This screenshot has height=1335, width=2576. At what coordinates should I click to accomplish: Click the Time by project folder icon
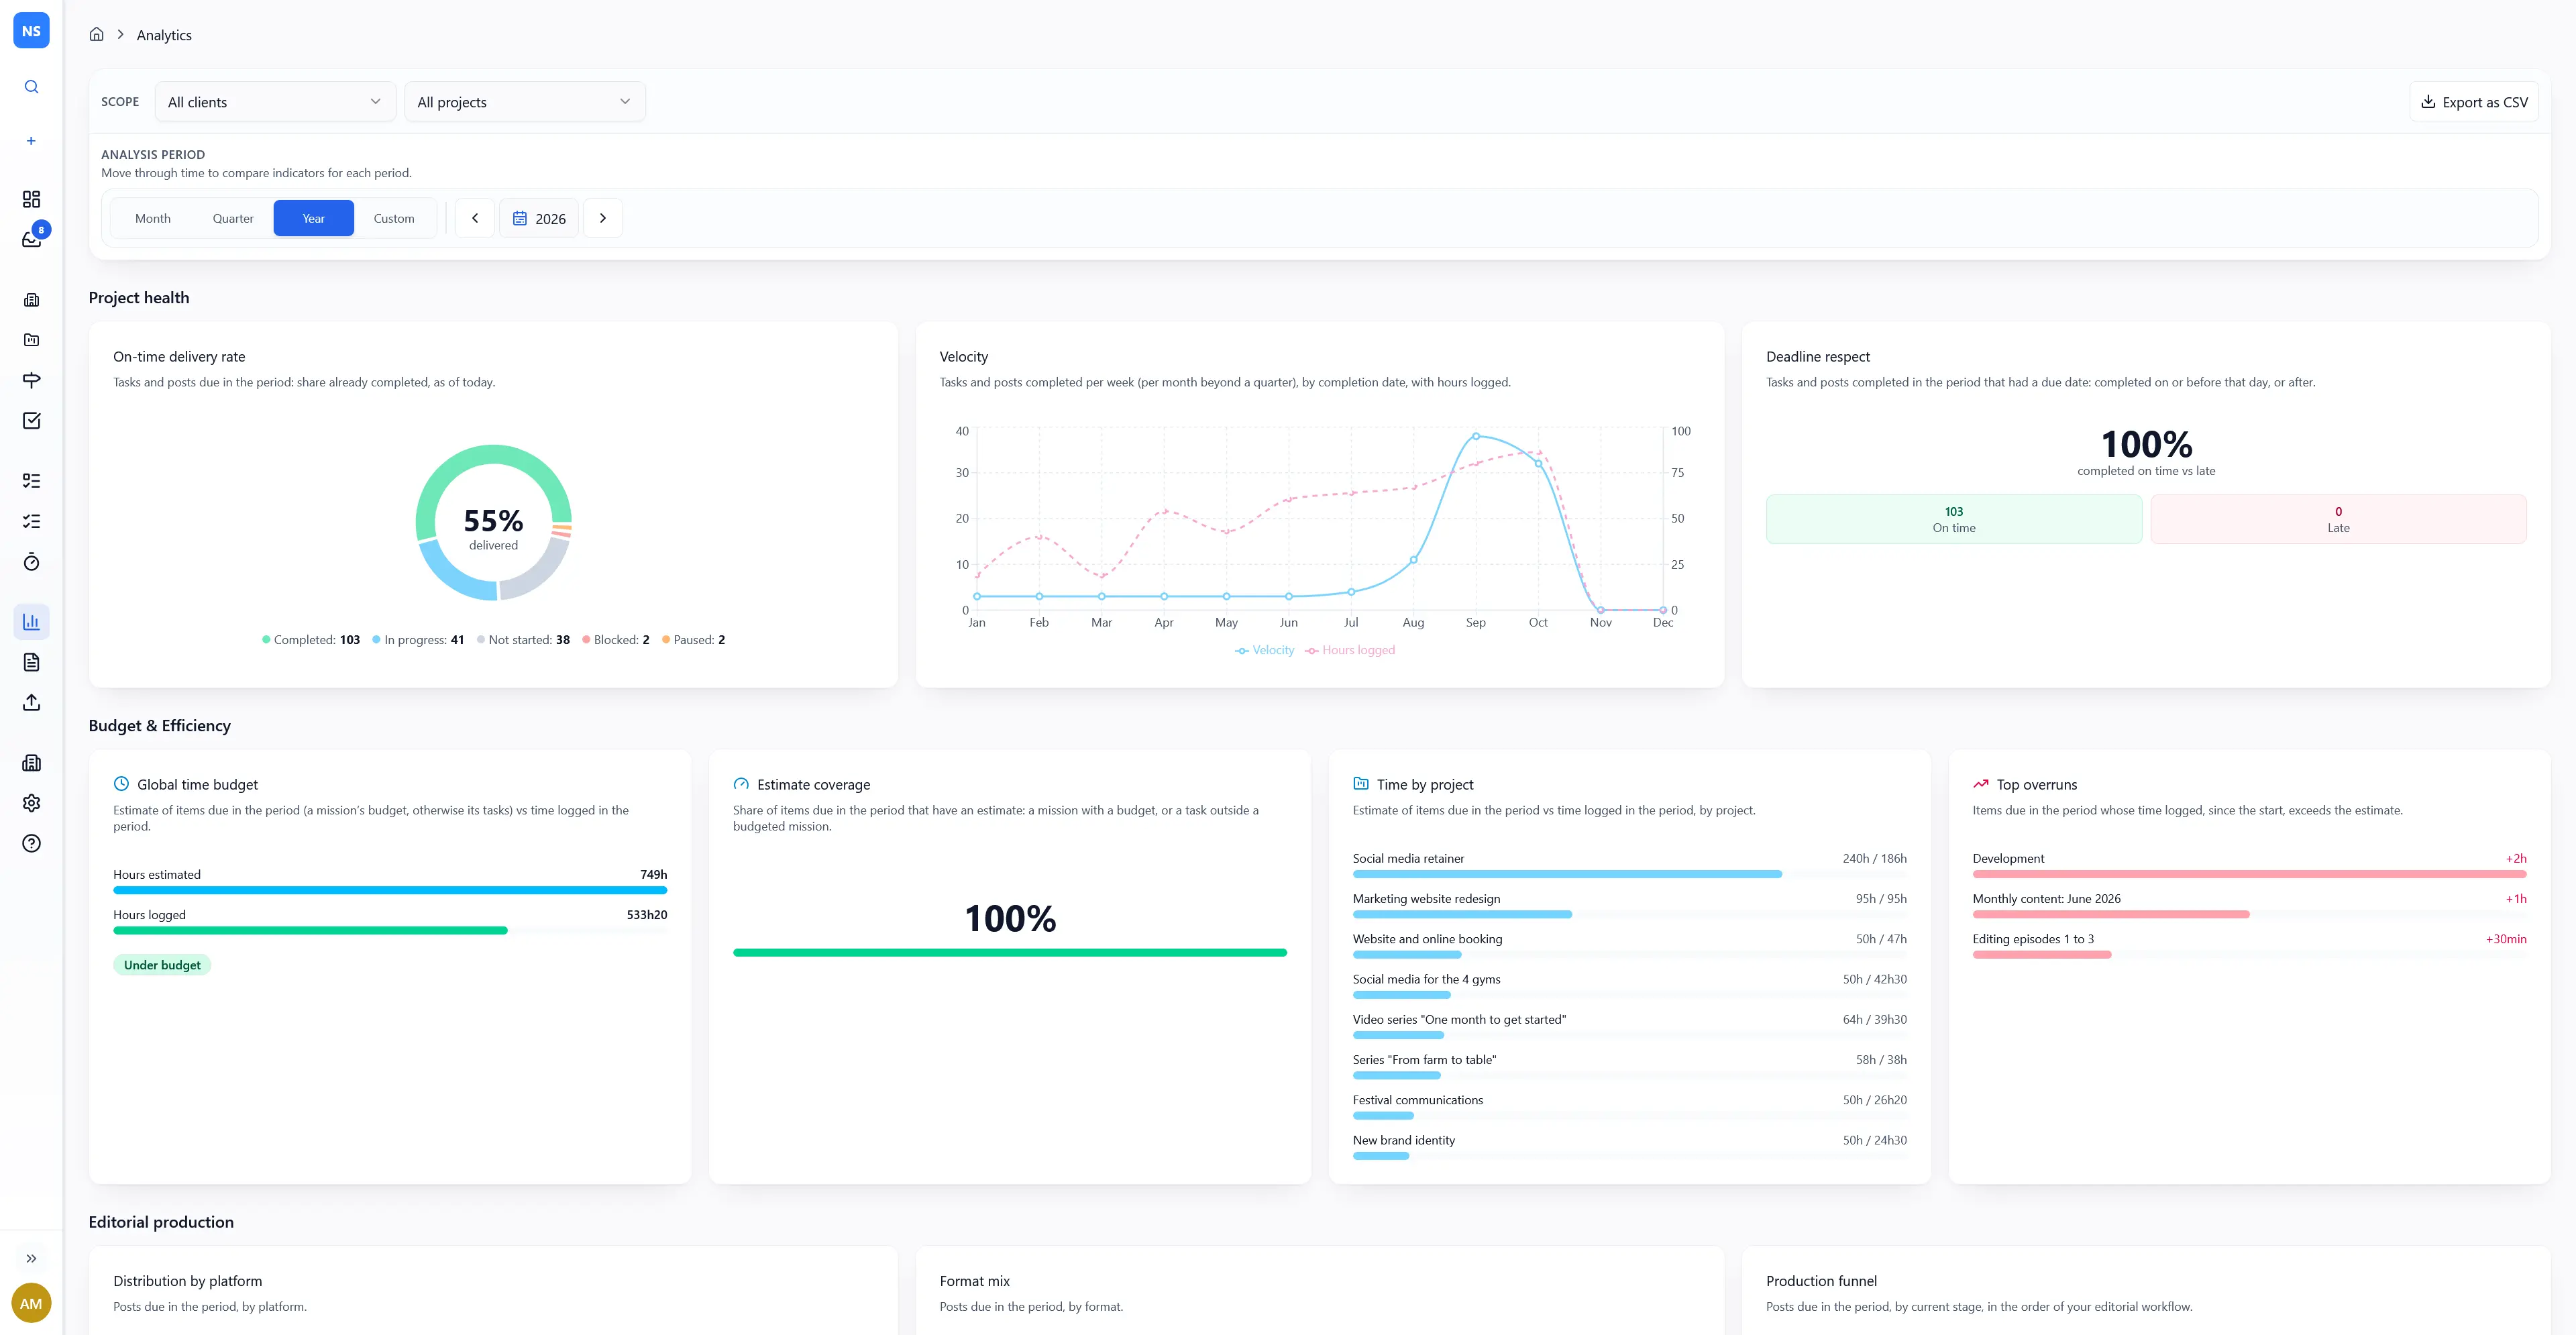[1361, 784]
